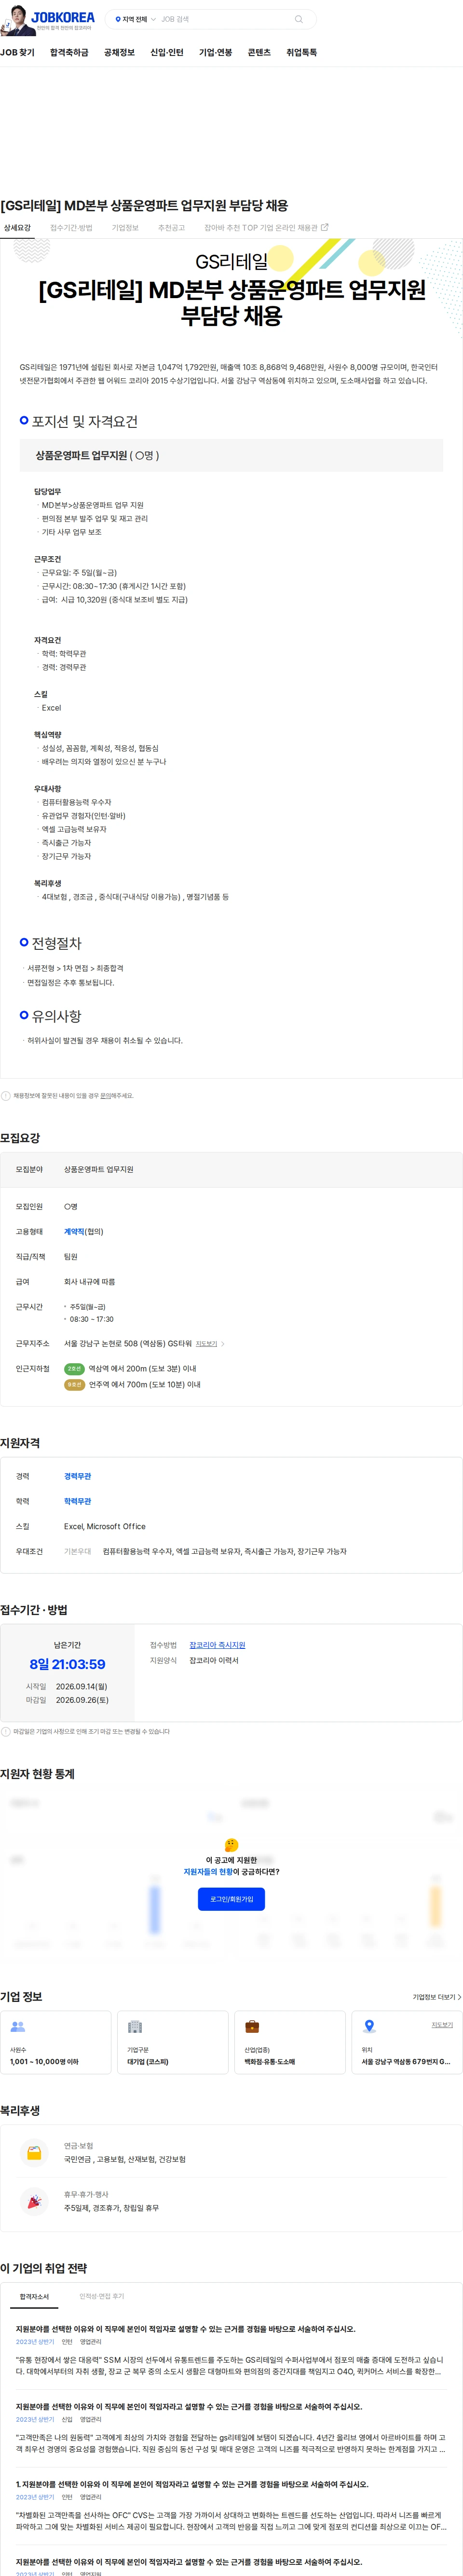Screen dimensions: 463x2576
Task: Click the 상품운영파트 업무지원 position header
Action: [x=231, y=455]
